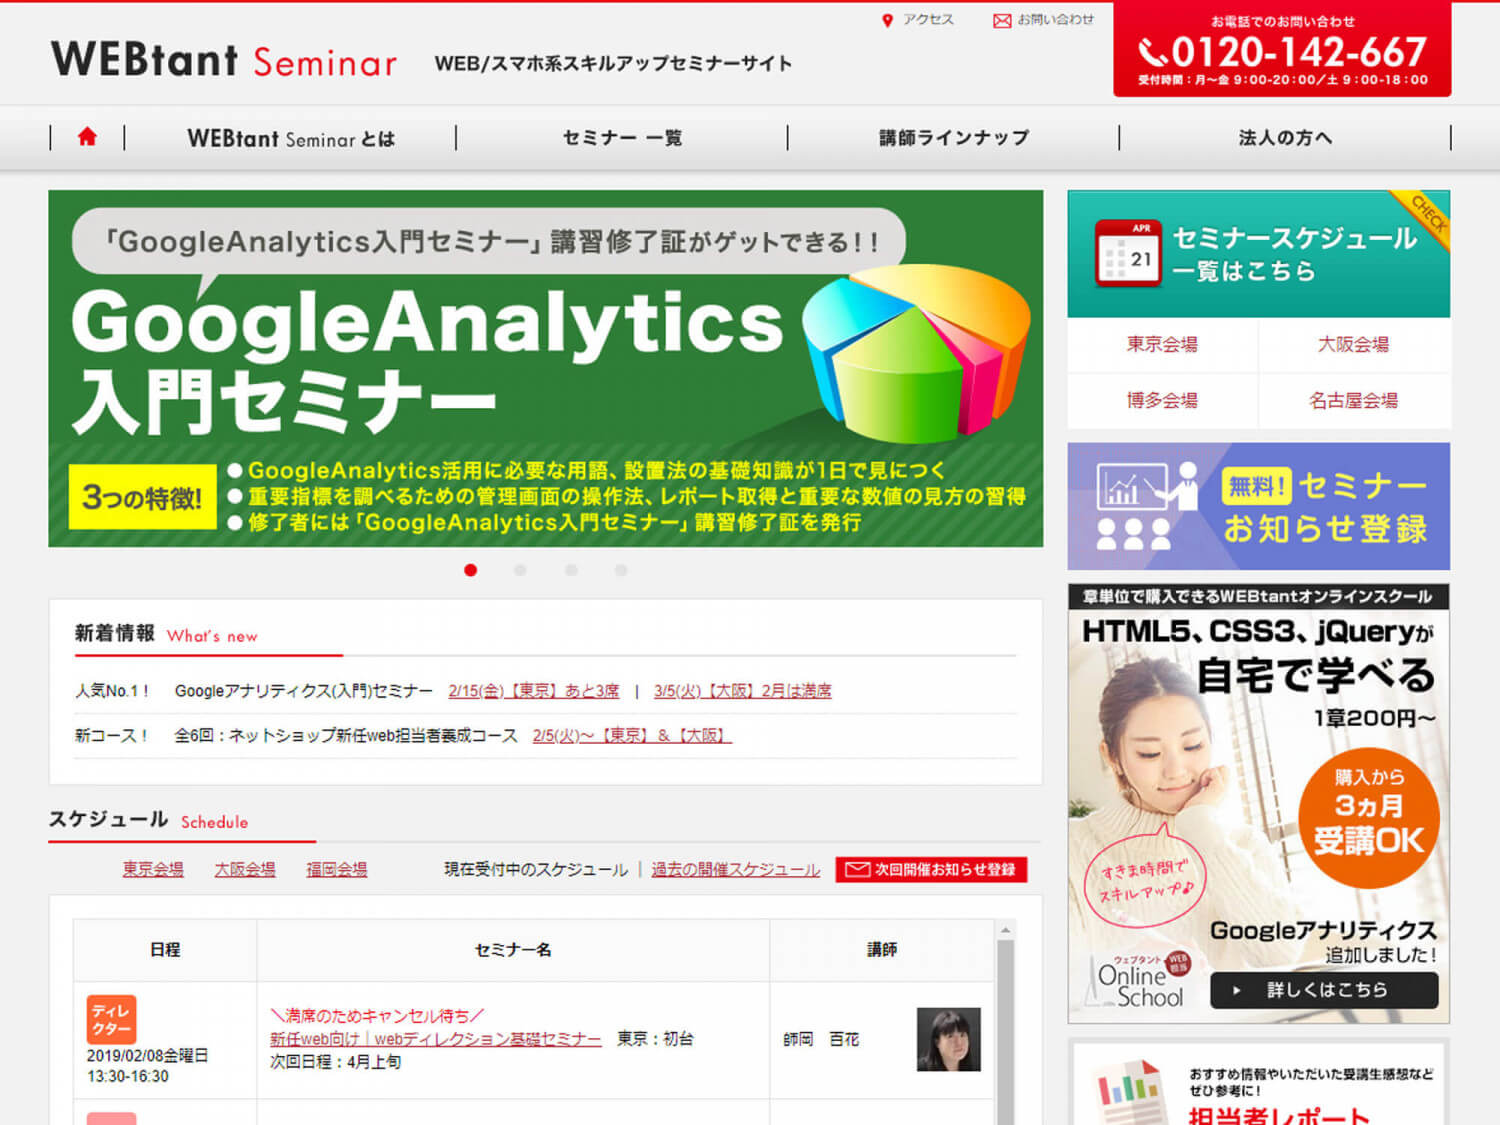Click the Online School logo in ad

tap(1138, 981)
